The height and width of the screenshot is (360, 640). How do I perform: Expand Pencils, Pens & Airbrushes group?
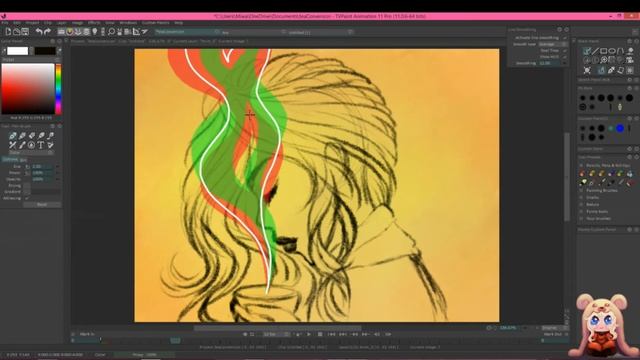tap(581, 165)
